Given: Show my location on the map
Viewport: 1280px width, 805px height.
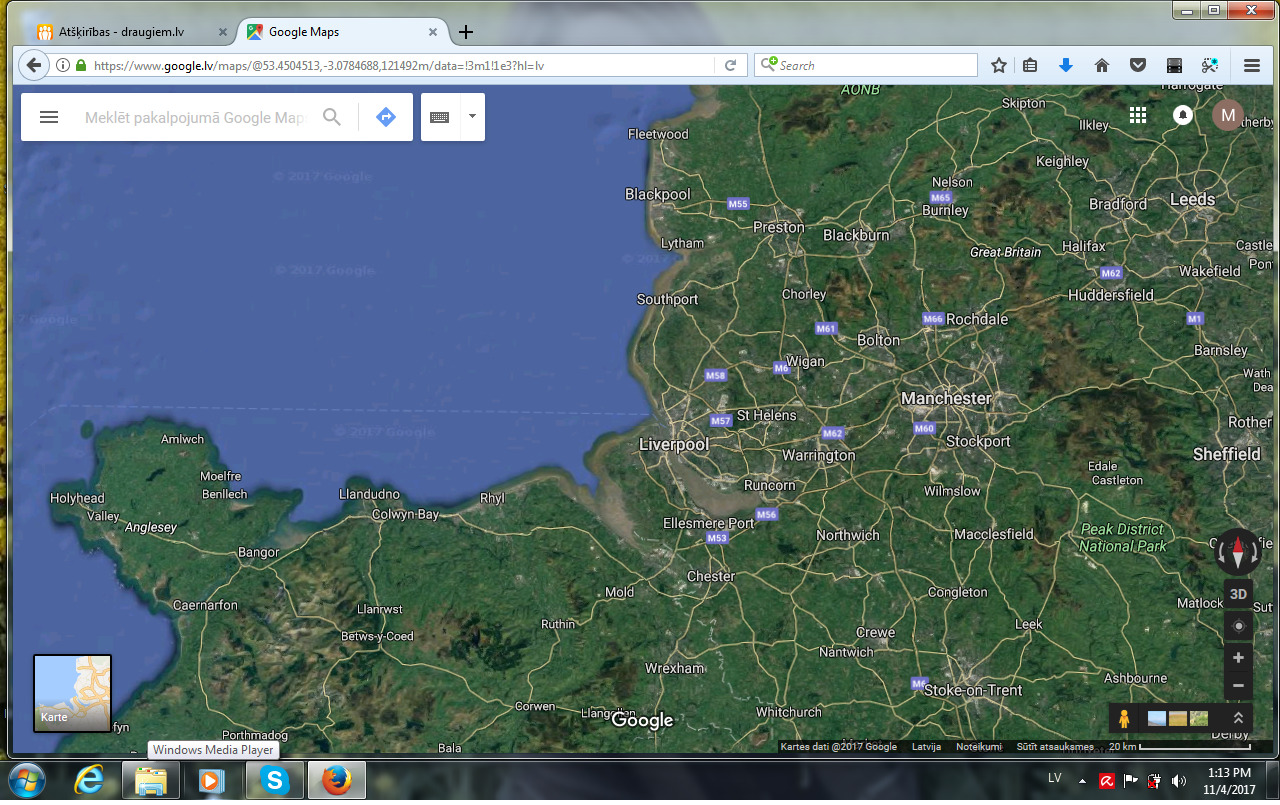Looking at the screenshot, I should coord(1238,626).
